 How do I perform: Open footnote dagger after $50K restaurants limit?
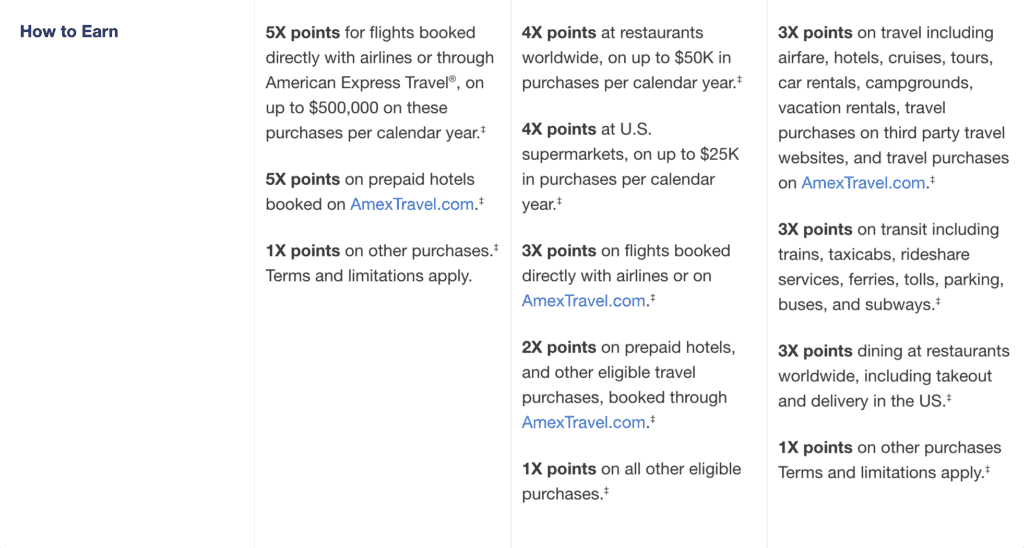pos(739,79)
